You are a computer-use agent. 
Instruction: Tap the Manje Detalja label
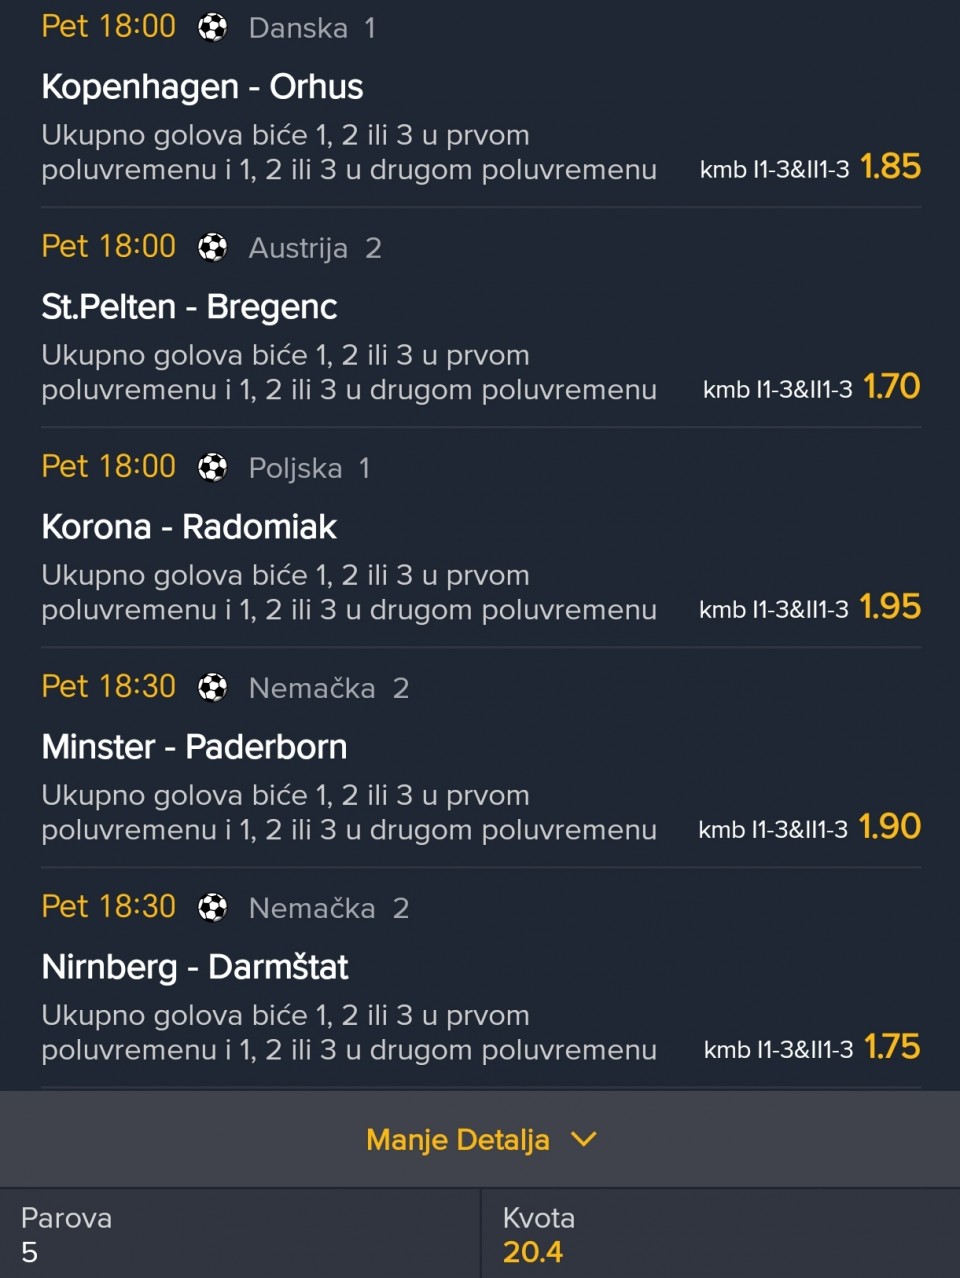click(458, 1140)
